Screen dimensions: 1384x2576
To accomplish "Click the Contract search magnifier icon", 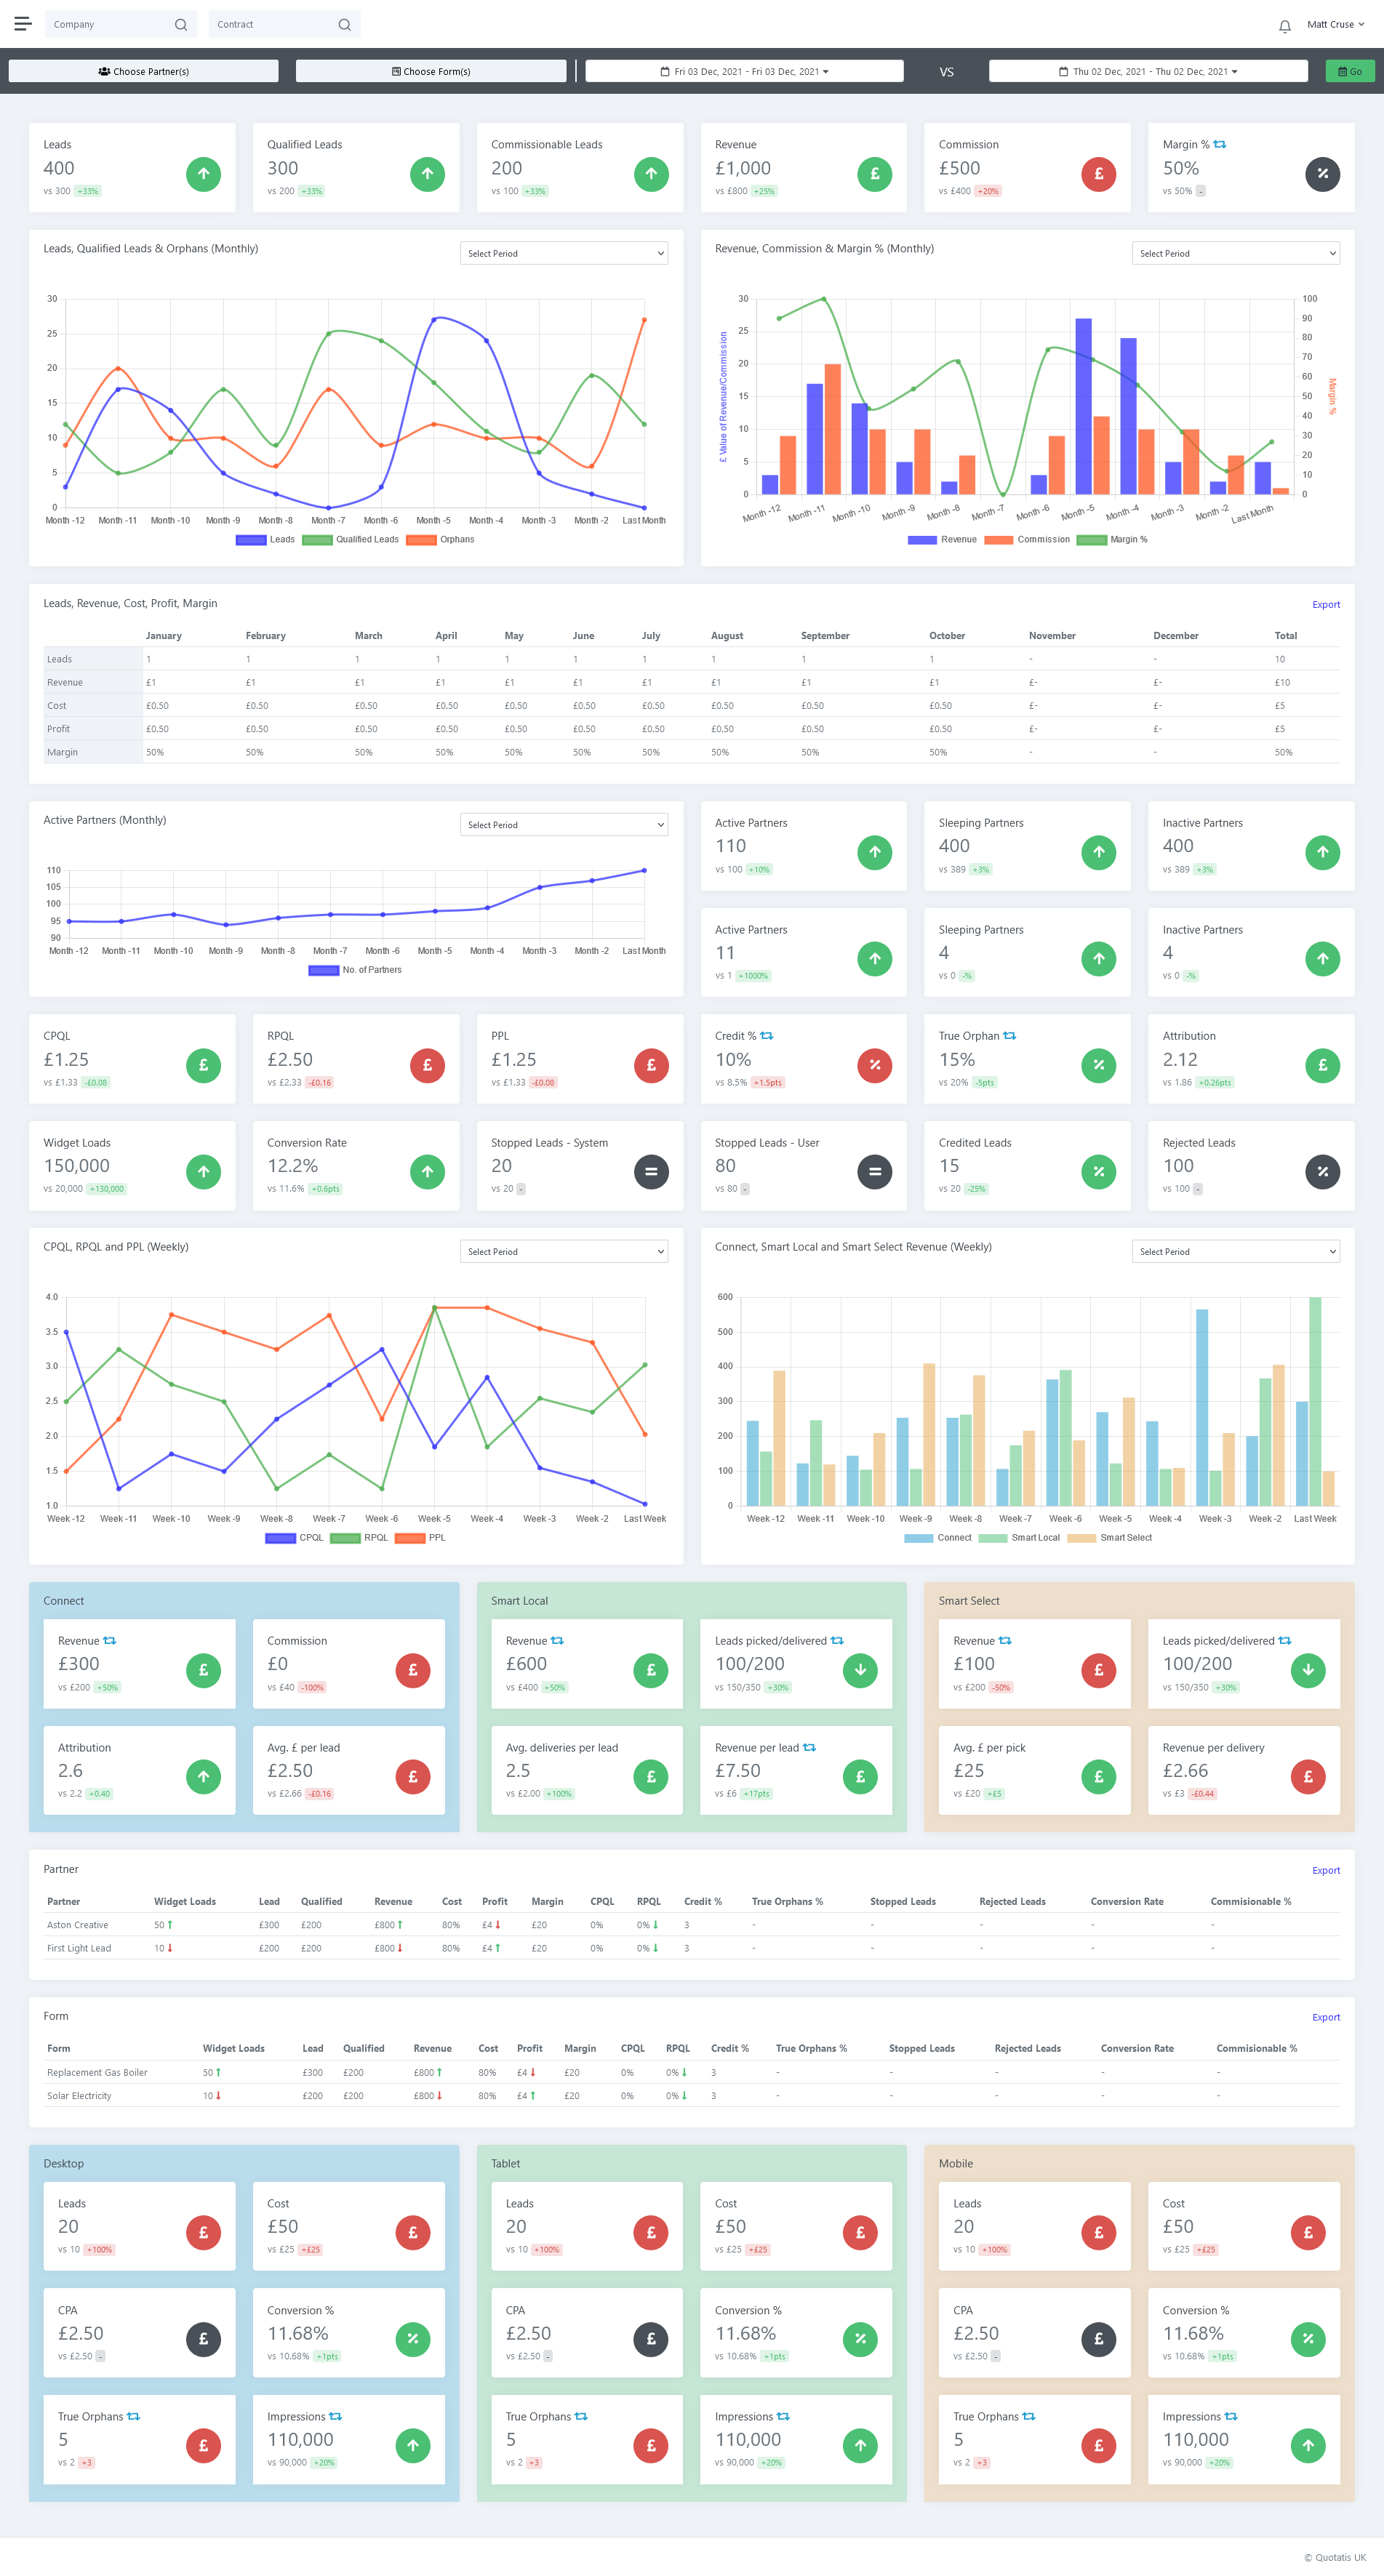I will point(344,25).
